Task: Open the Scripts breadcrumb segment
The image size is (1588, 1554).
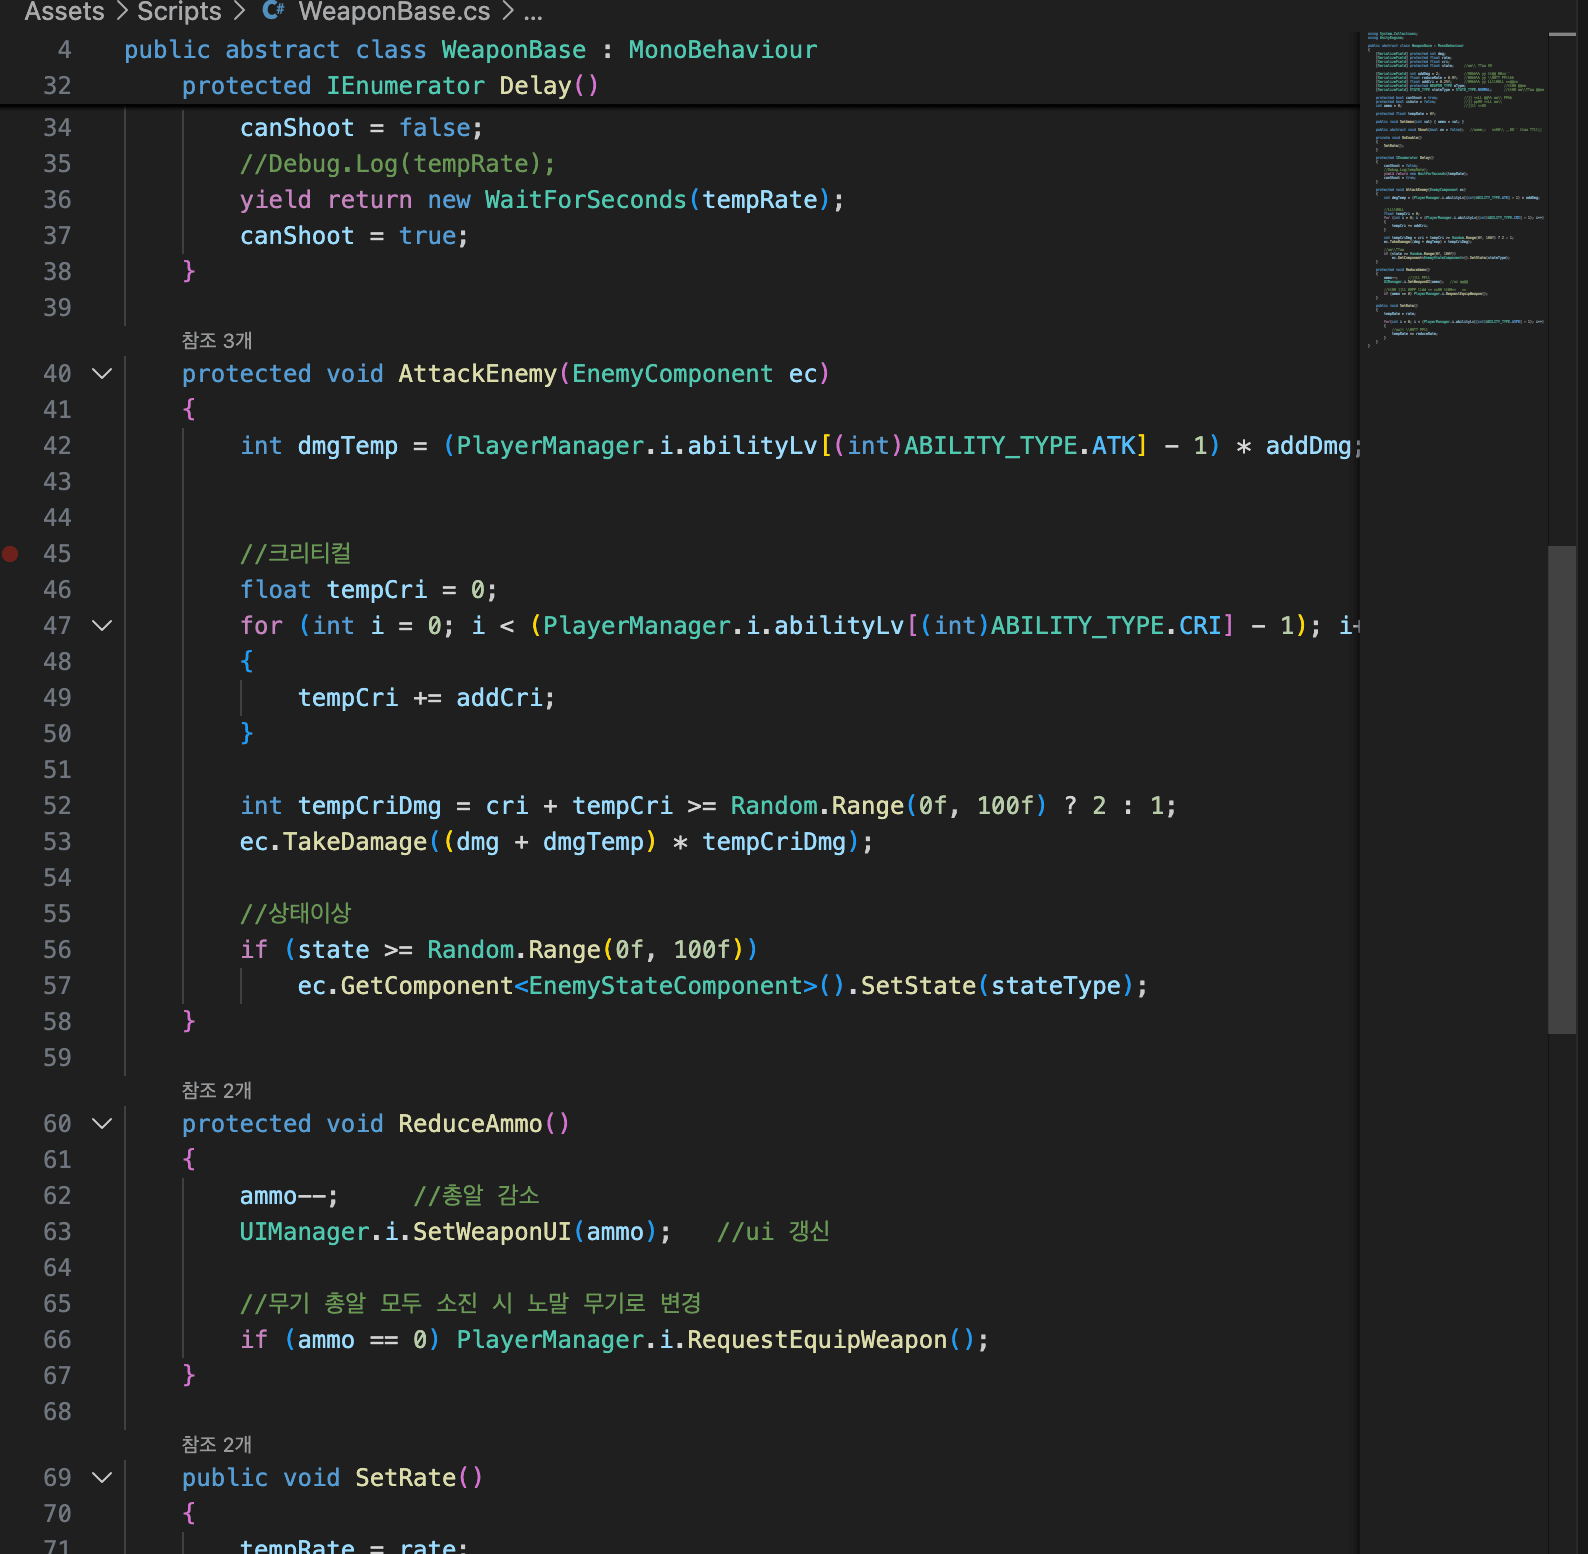Action: click(179, 12)
